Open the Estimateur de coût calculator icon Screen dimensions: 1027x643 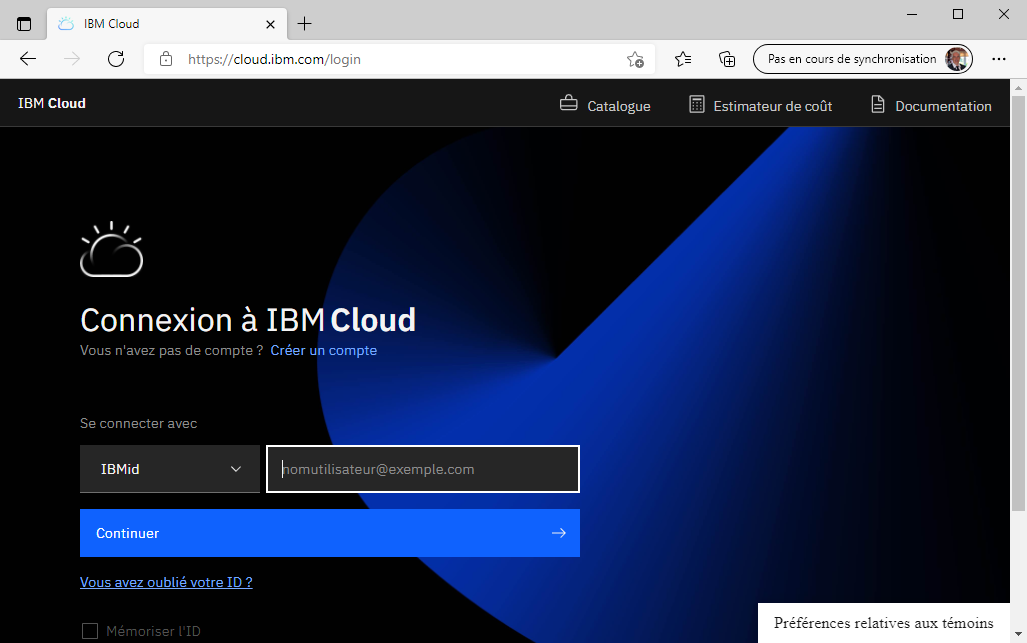[697, 104]
